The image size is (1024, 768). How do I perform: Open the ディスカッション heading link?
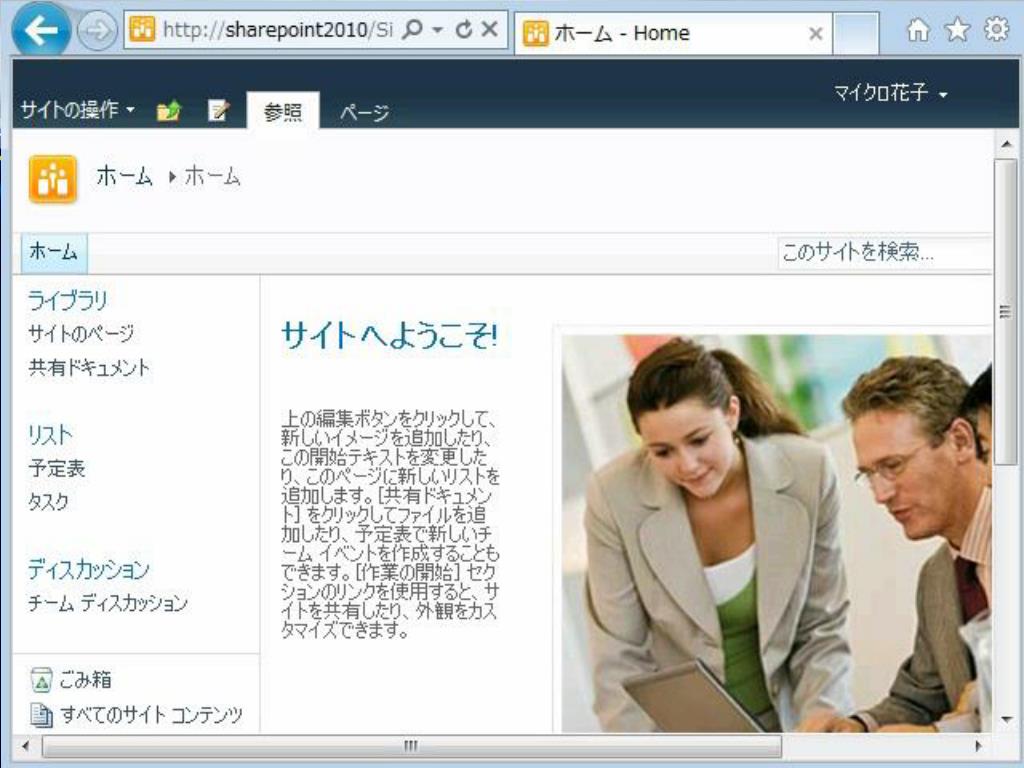click(x=88, y=569)
